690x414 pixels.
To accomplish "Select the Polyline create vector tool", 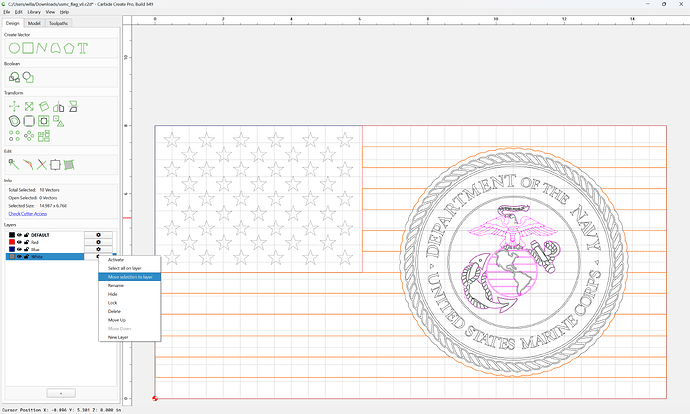I will pyautogui.click(x=41, y=48).
